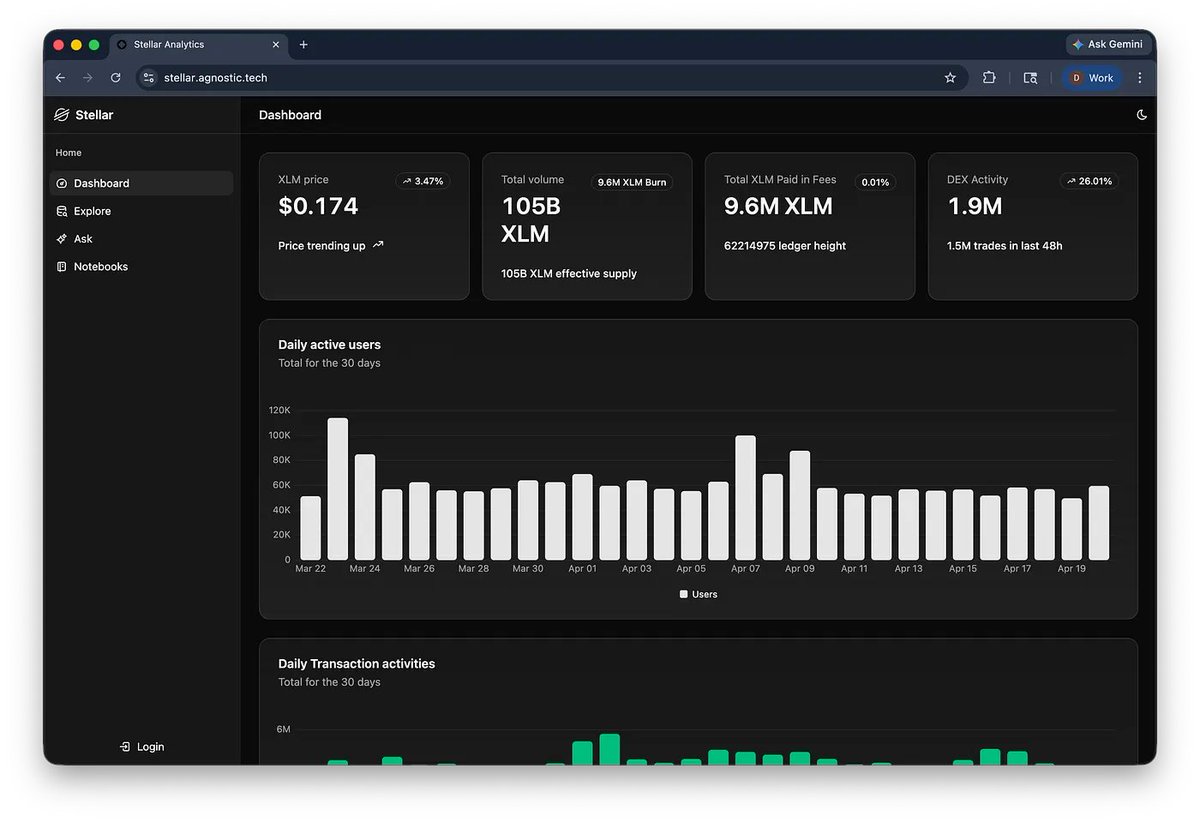
Task: Click the '105B XLM effective supply' text
Action: coord(569,274)
